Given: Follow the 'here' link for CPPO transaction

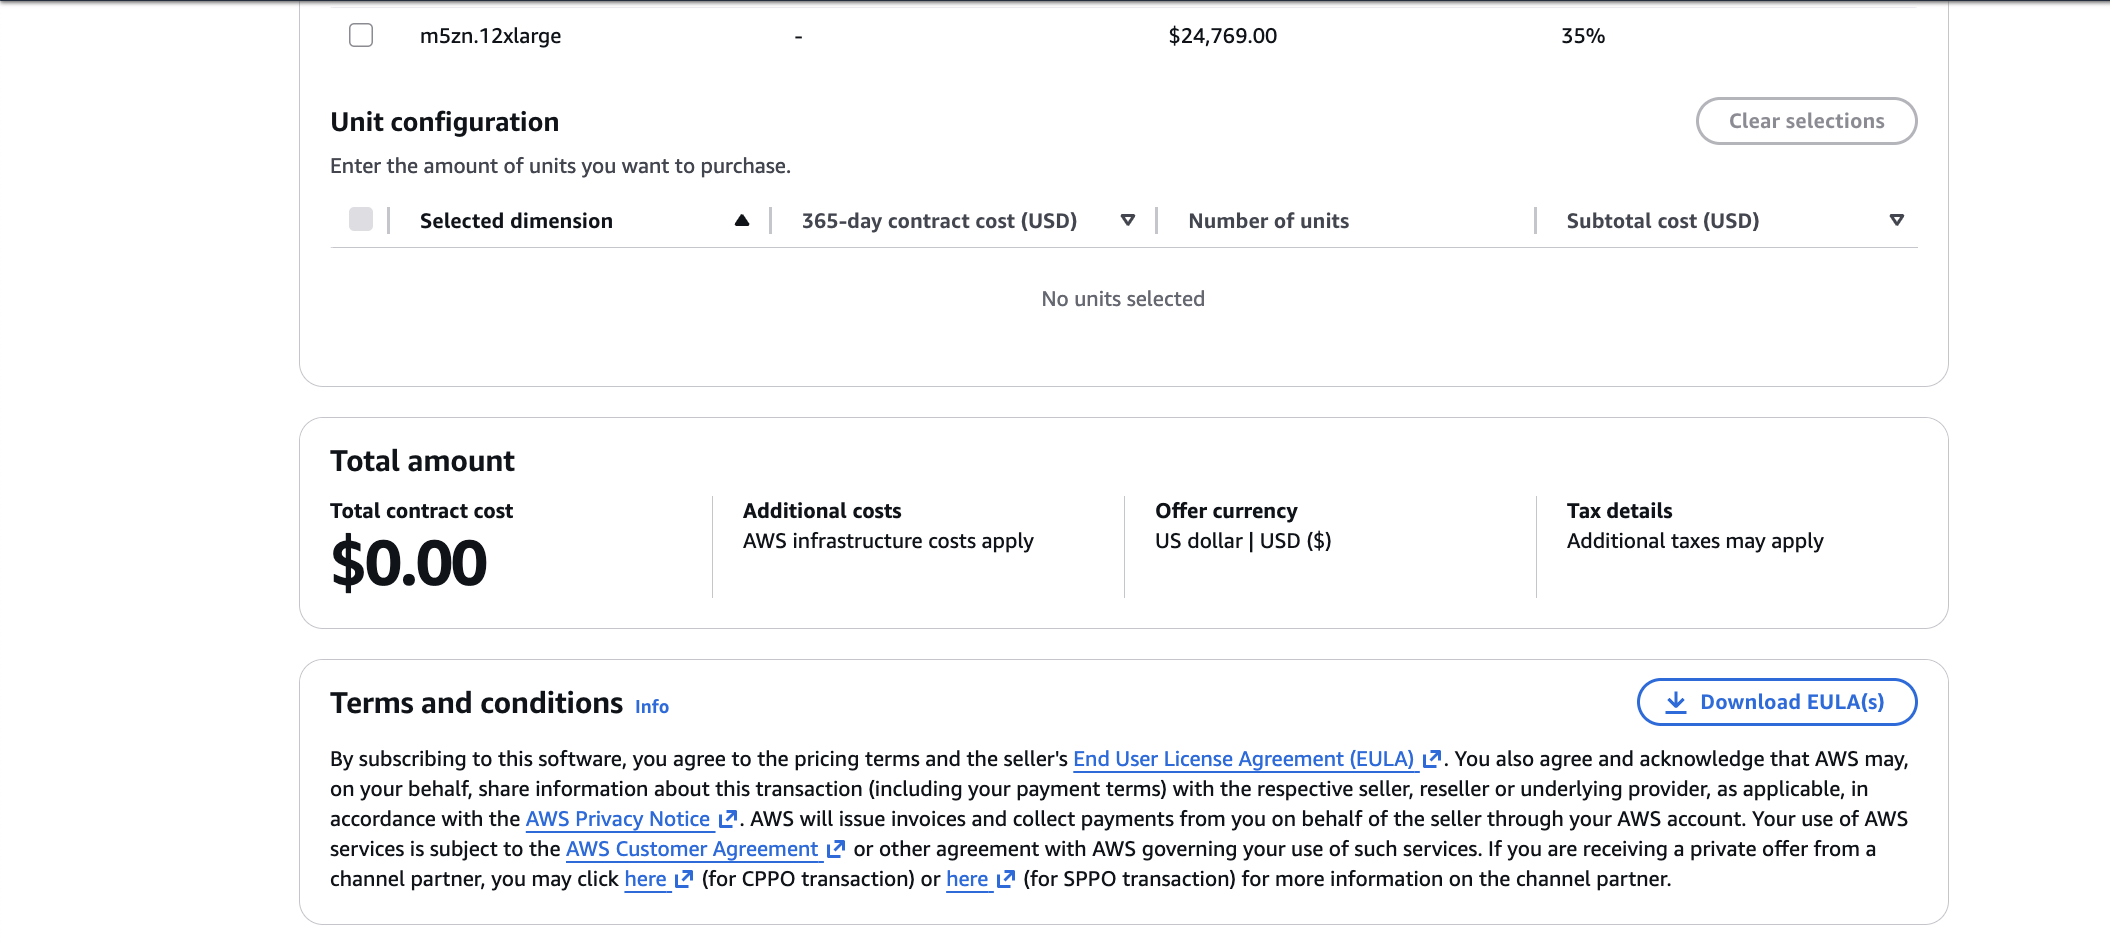Looking at the screenshot, I should [x=645, y=879].
